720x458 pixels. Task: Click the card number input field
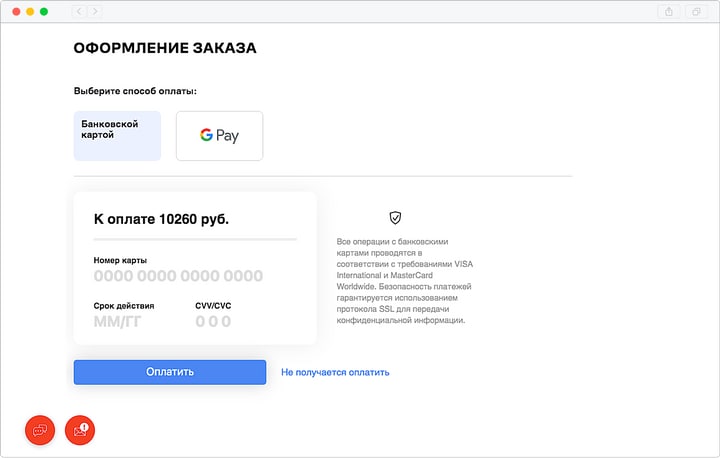(x=178, y=276)
